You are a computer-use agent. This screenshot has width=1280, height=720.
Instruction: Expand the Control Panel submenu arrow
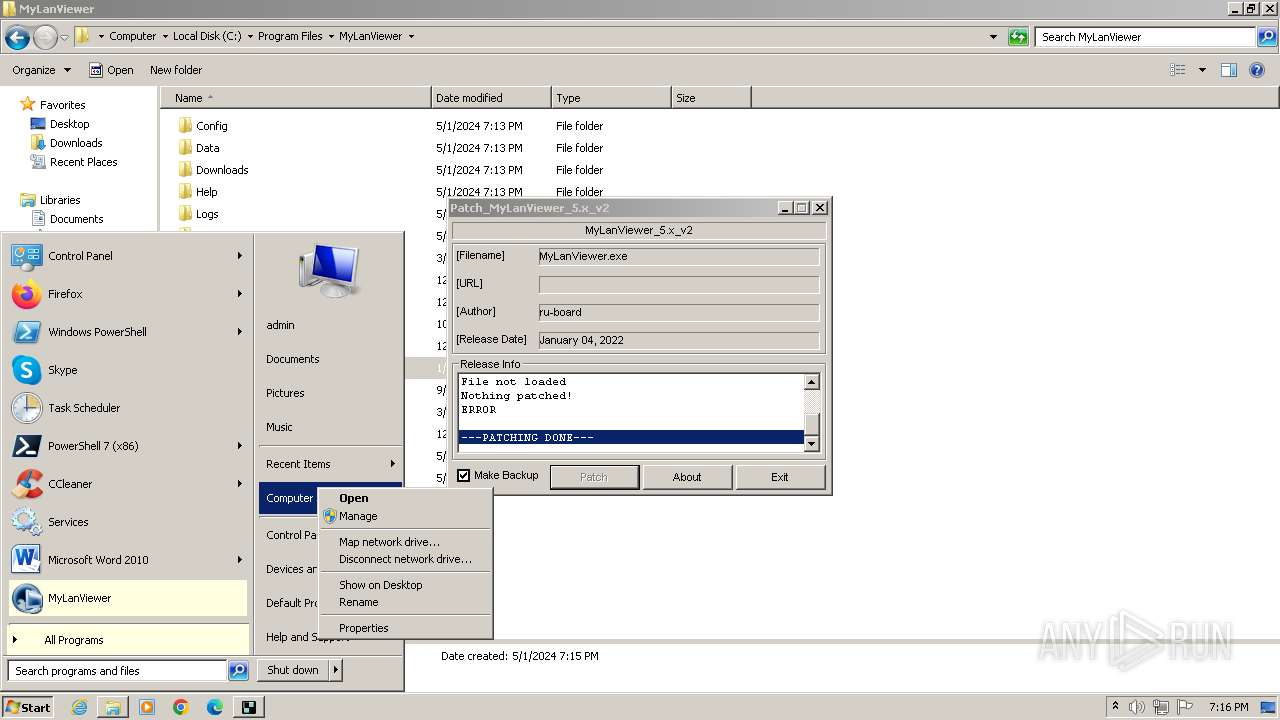click(240, 256)
